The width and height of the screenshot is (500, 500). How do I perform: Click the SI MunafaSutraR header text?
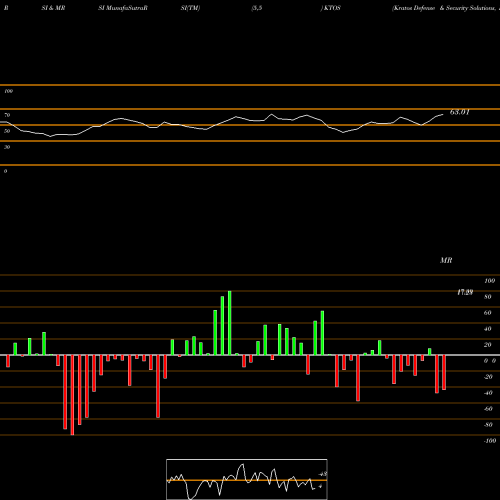pyautogui.click(x=123, y=8)
